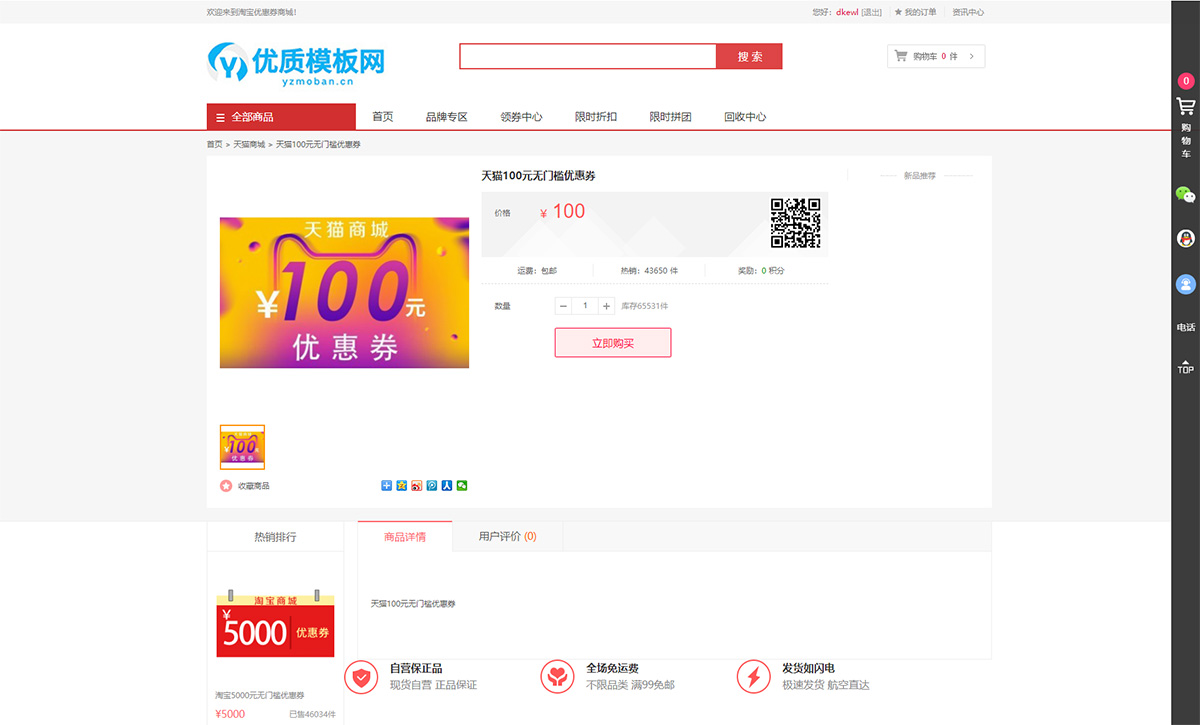
Task: Open WeChat contact in right sidebar
Action: [x=1185, y=195]
